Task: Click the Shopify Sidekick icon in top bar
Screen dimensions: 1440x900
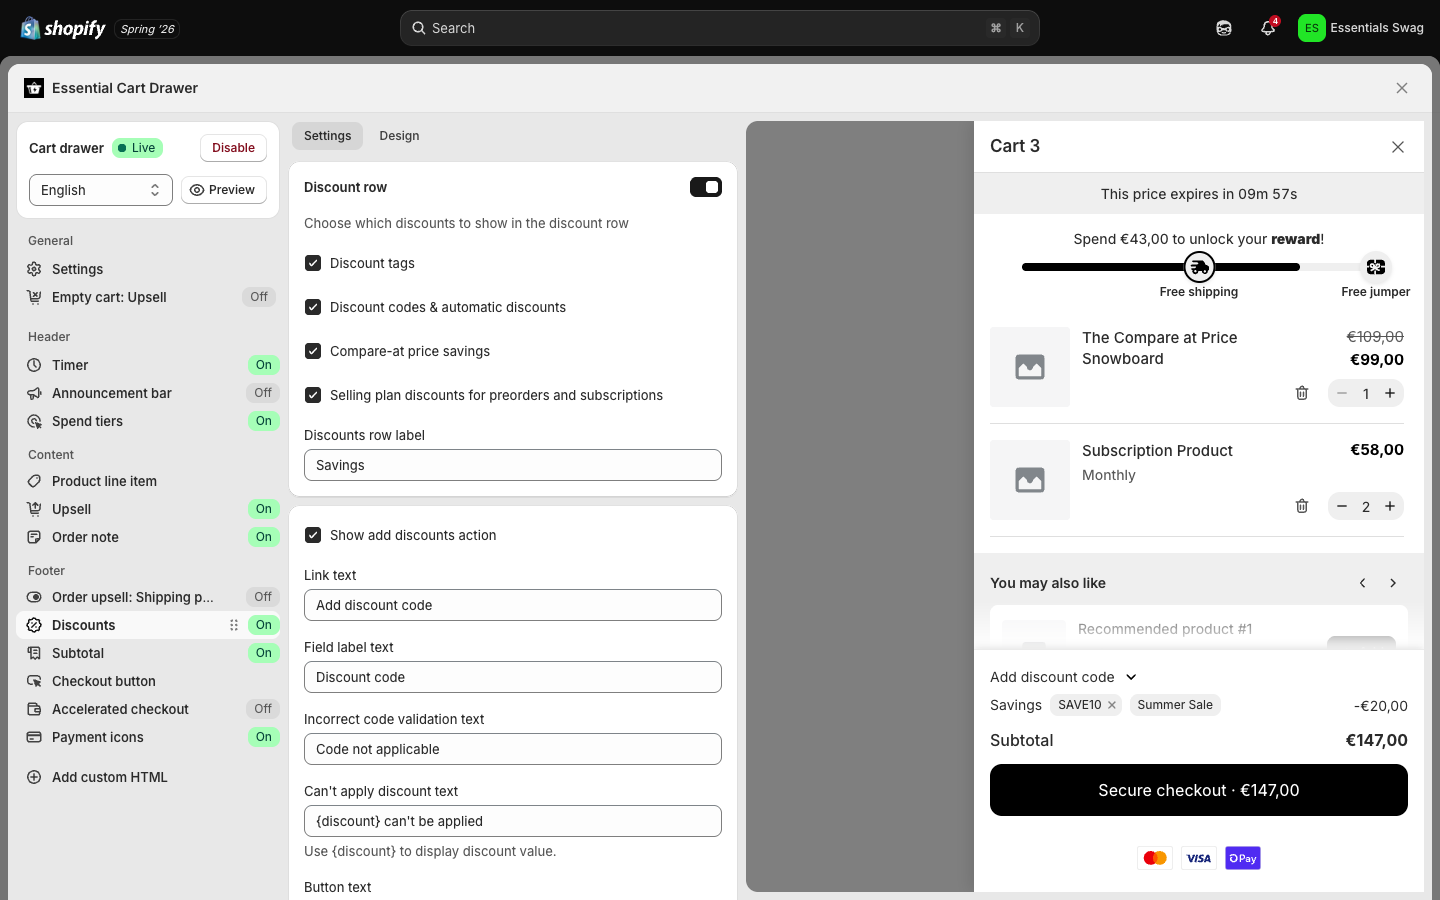Action: click(1224, 28)
